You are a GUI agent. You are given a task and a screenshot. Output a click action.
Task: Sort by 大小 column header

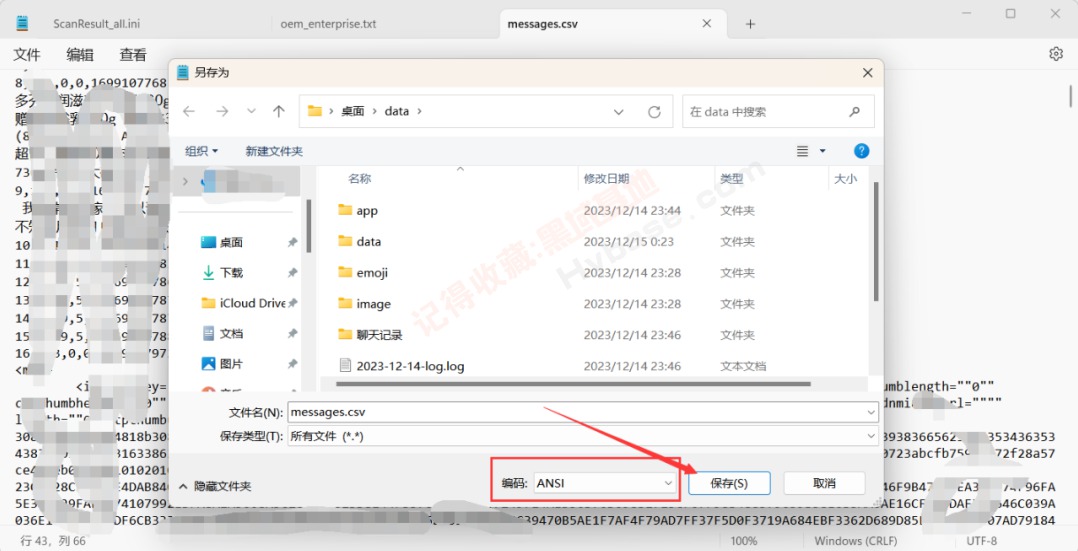tap(845, 179)
